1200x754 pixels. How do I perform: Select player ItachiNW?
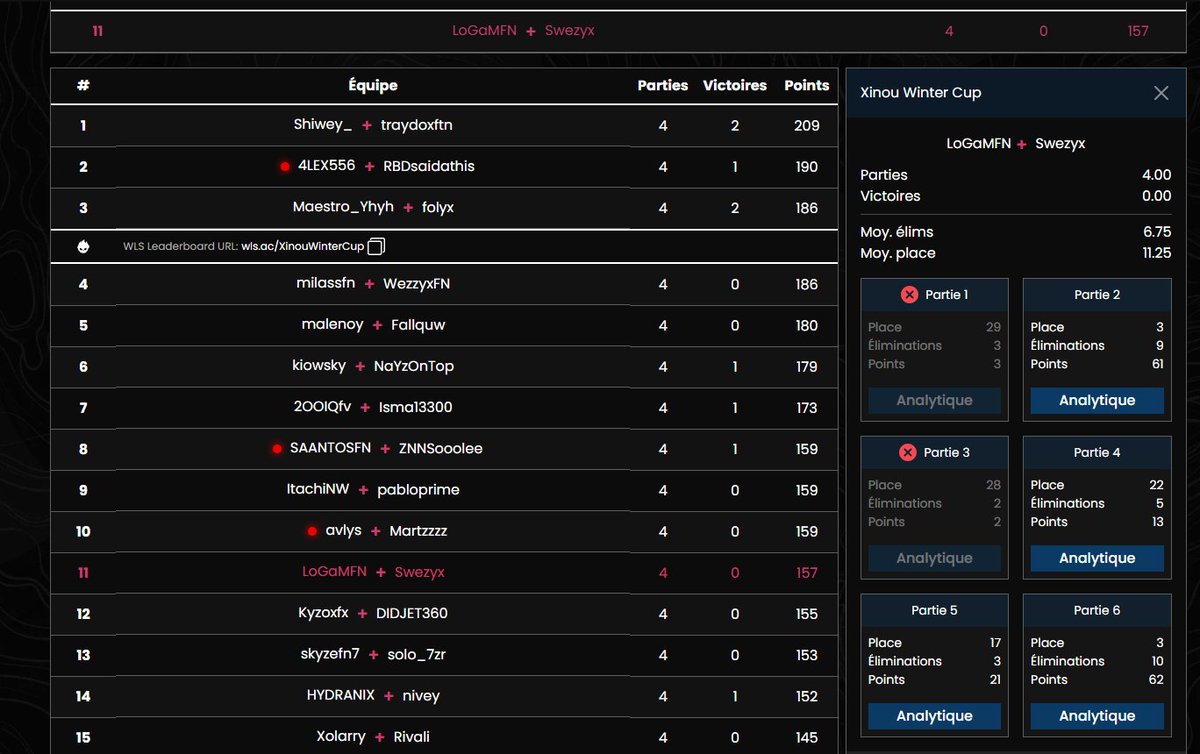point(318,490)
